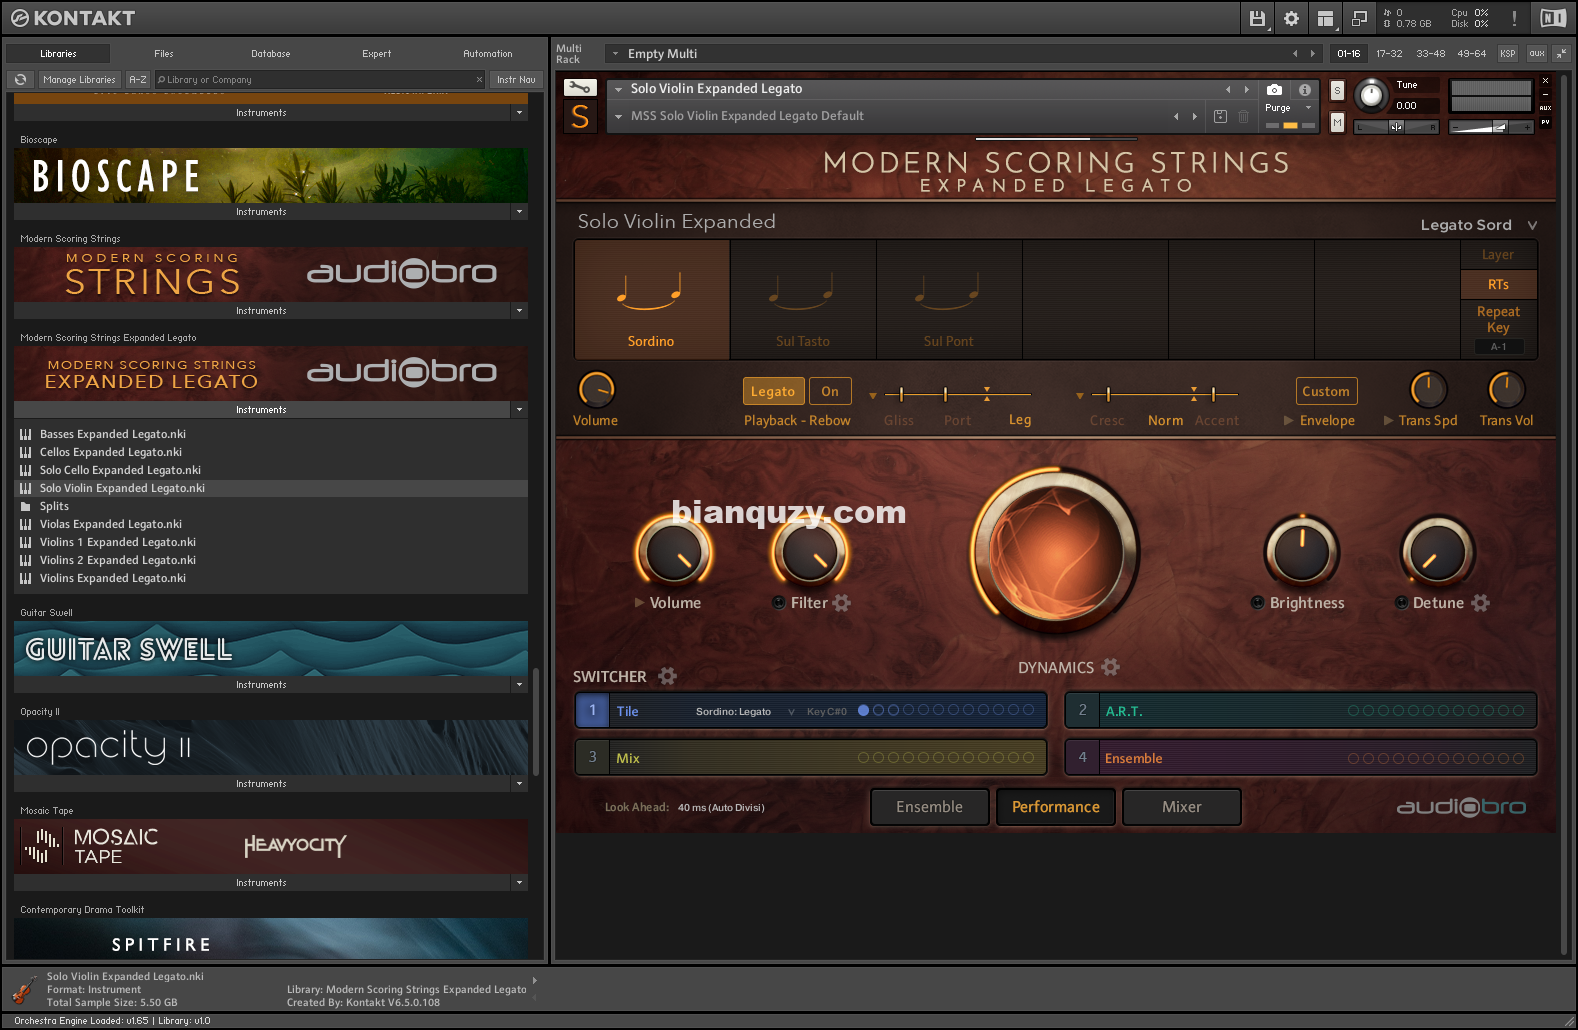The width and height of the screenshot is (1578, 1030).
Task: Switch to the Files tab
Action: [164, 54]
